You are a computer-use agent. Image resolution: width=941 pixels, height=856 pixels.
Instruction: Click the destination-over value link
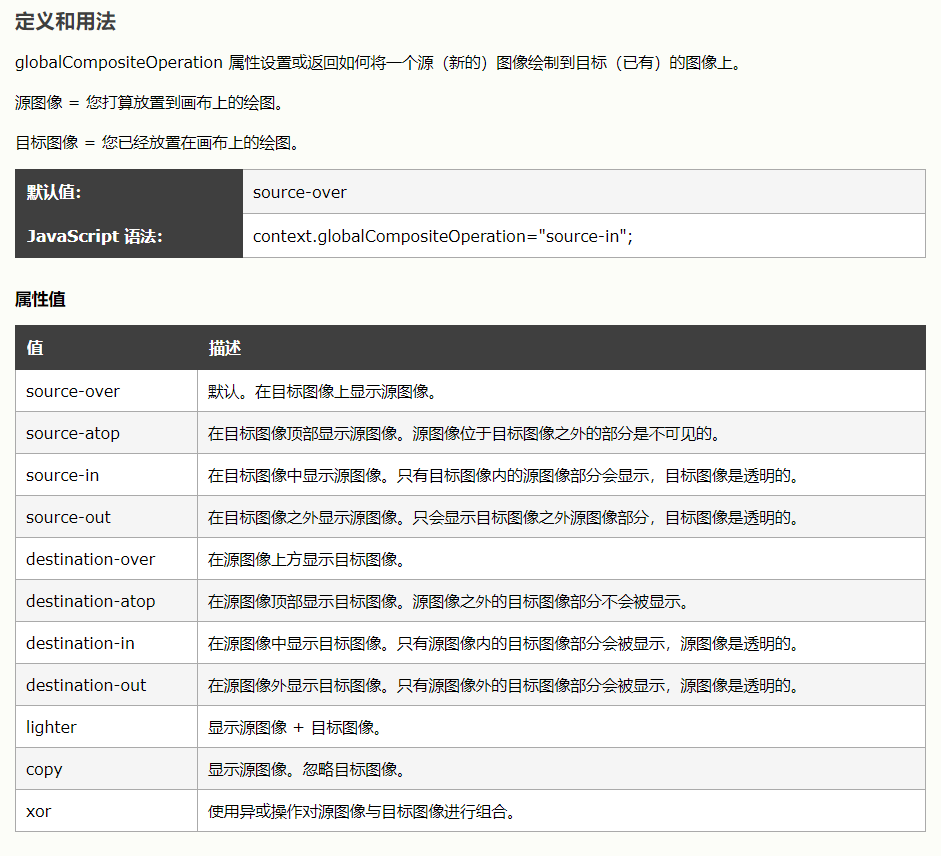tap(88, 559)
